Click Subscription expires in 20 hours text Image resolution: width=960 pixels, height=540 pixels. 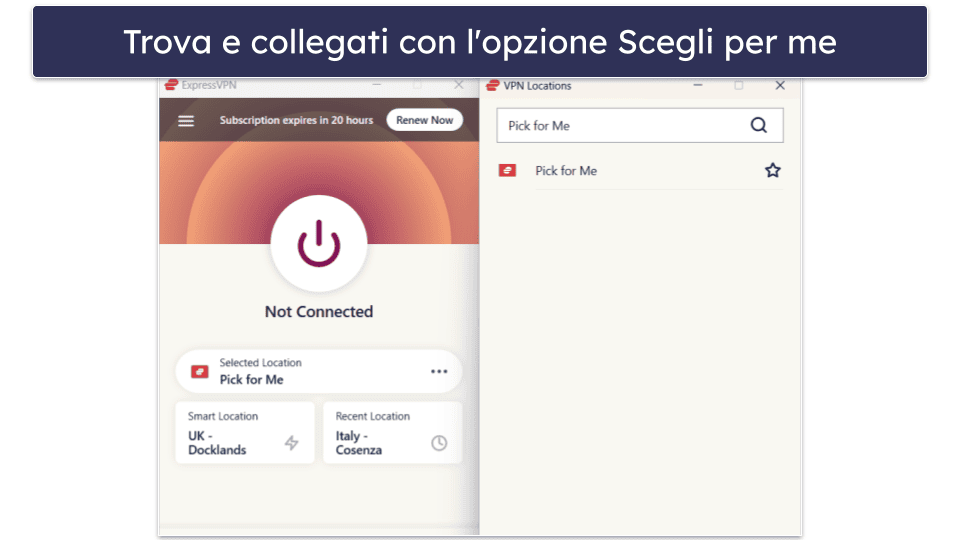coord(296,120)
